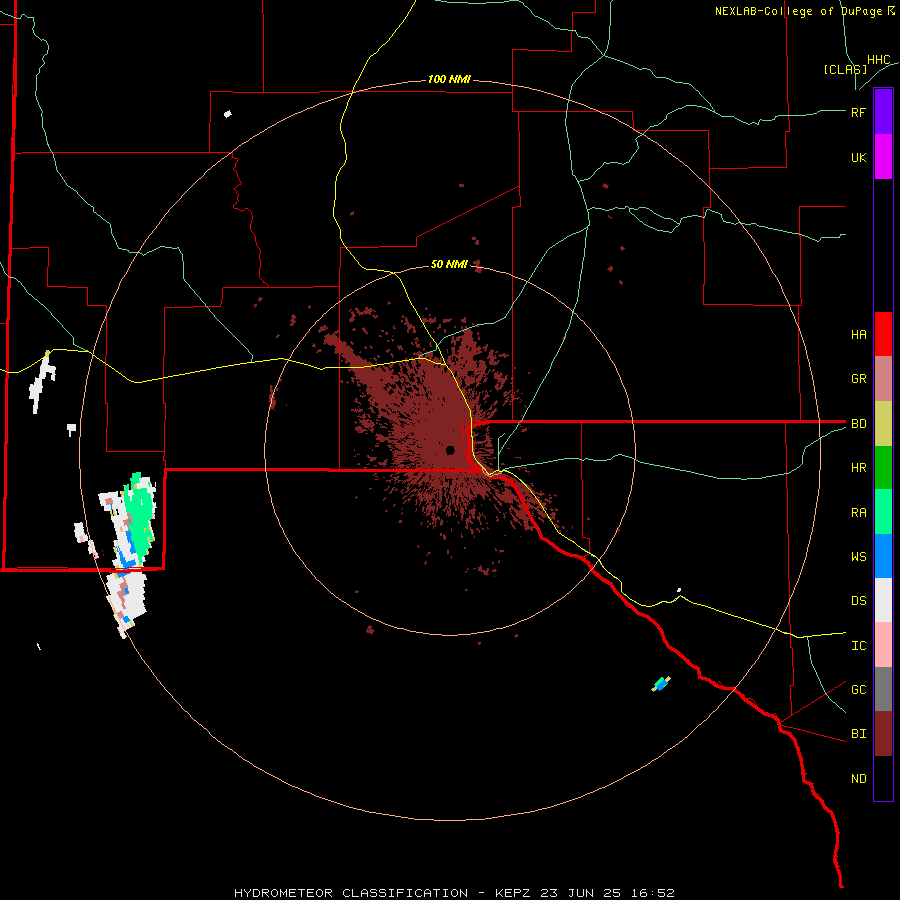Viewport: 900px width, 900px height.
Task: Click the UK magenta legend swatch
Action: click(883, 157)
